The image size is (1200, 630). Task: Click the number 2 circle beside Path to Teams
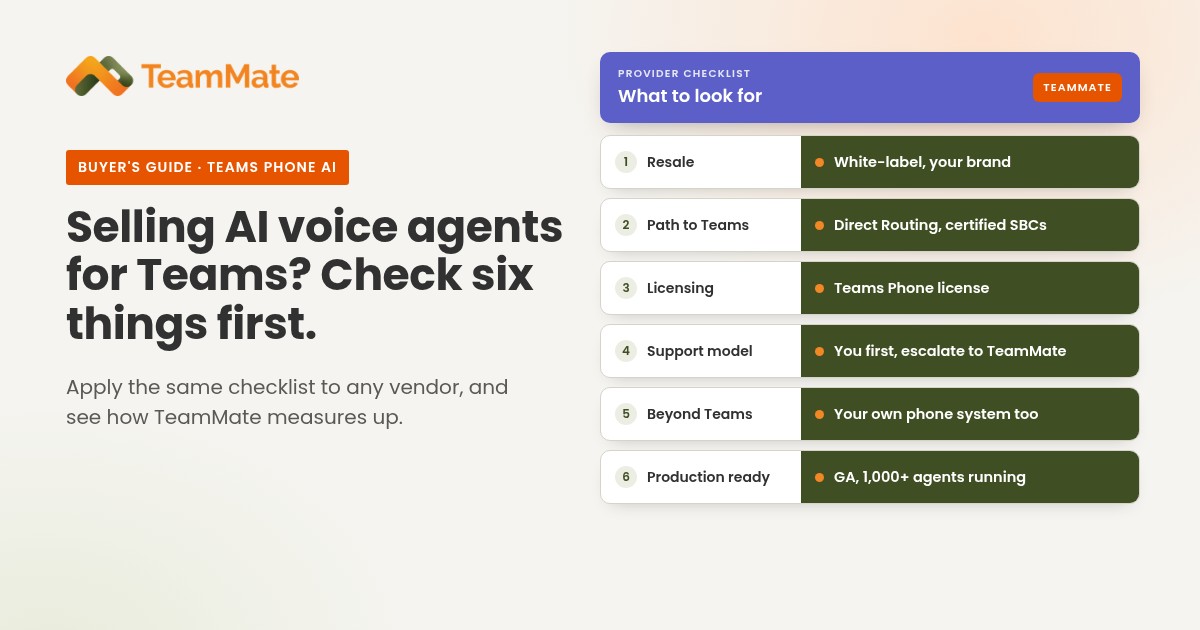click(626, 225)
